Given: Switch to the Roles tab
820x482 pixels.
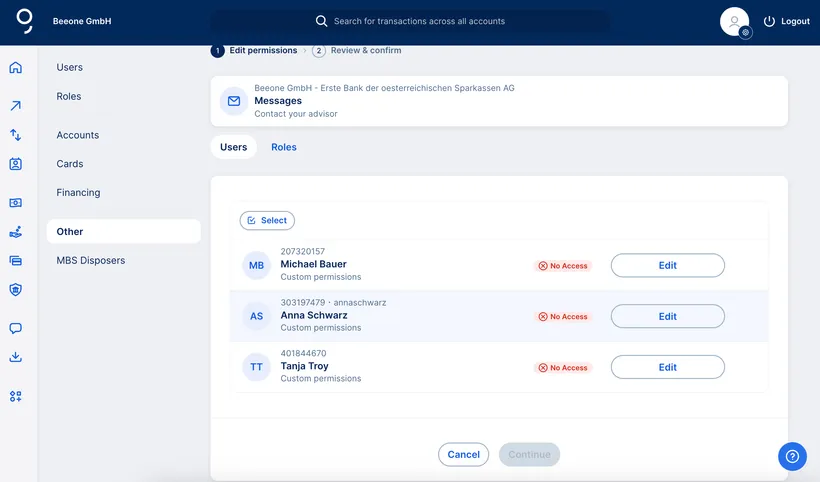Looking at the screenshot, I should [x=284, y=147].
